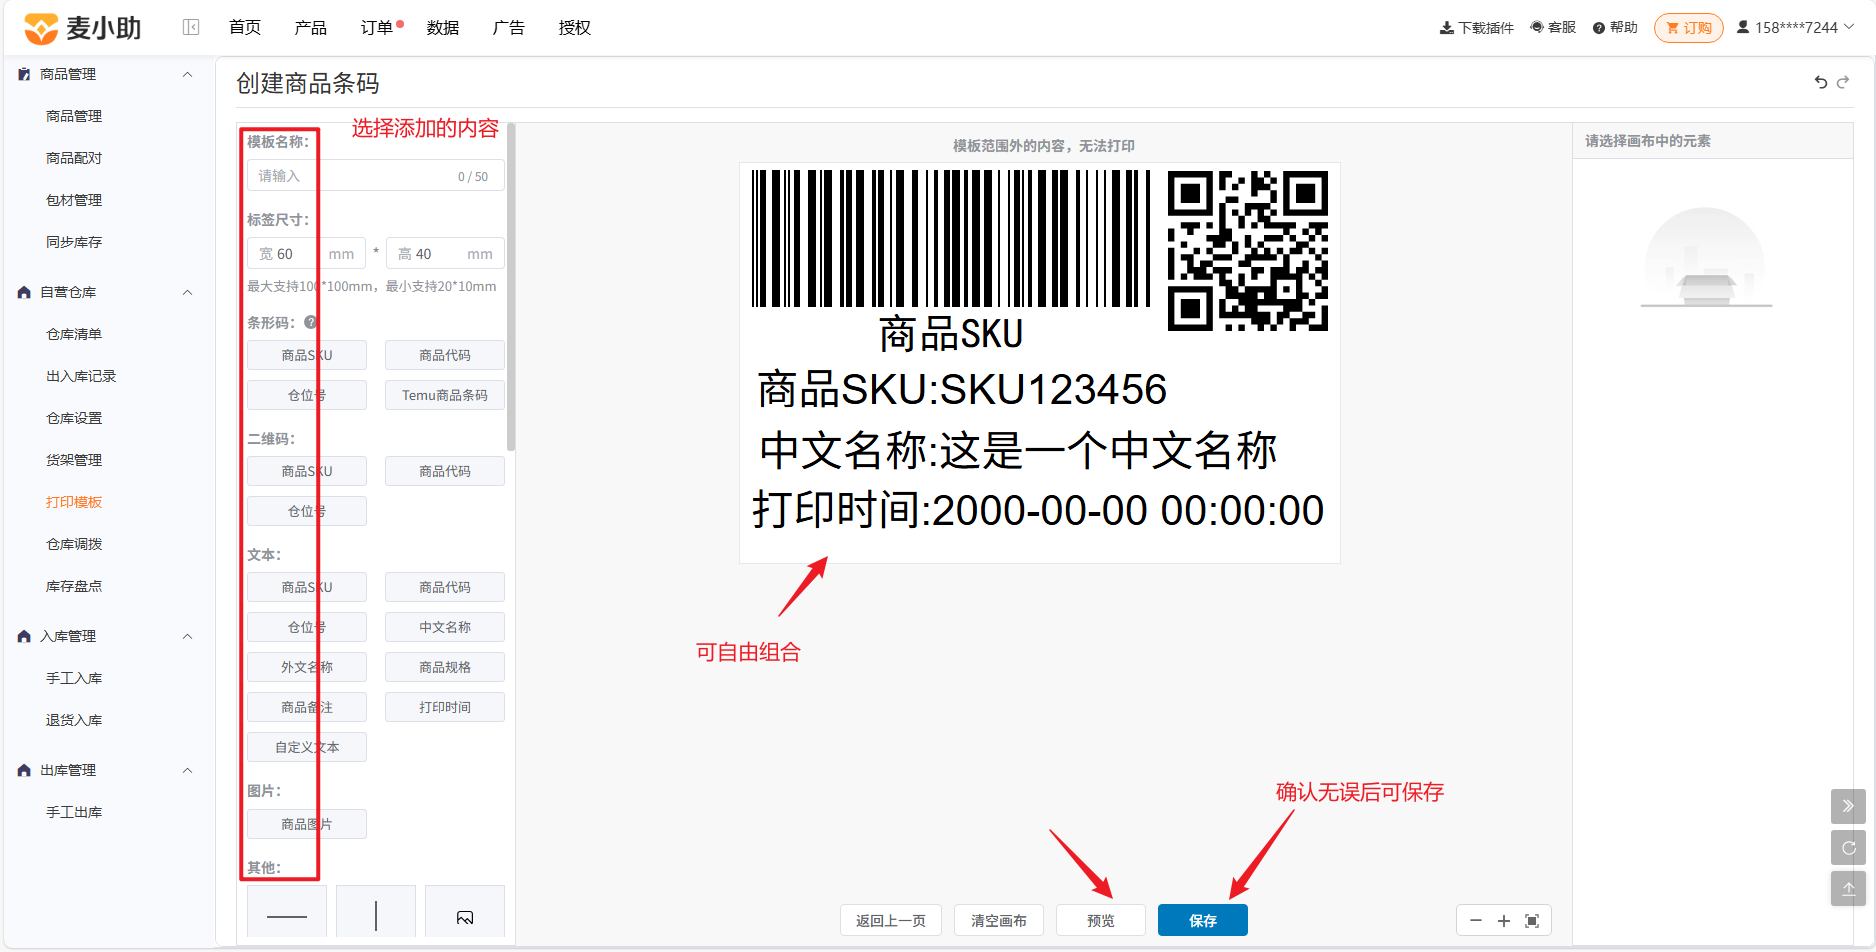Fit canvas to screen icon
Image resolution: width=1876 pixels, height=952 pixels.
coord(1532,921)
